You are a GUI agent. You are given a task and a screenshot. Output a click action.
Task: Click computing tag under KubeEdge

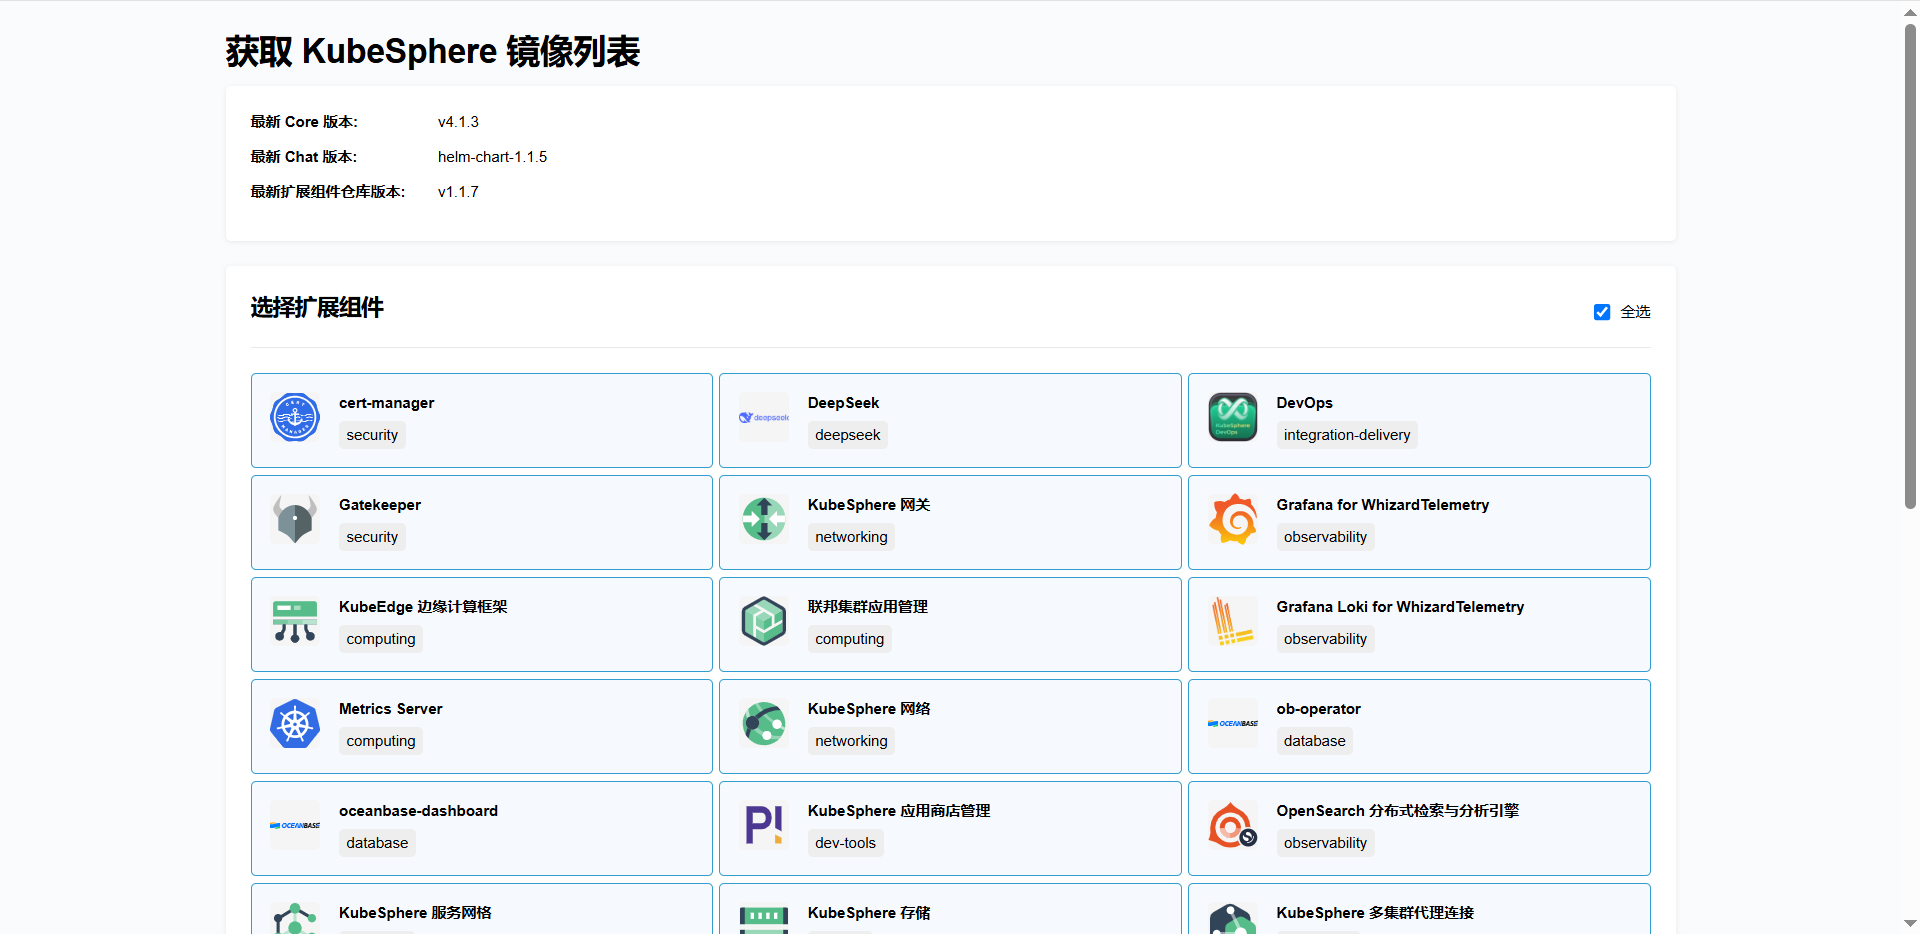[x=381, y=639]
